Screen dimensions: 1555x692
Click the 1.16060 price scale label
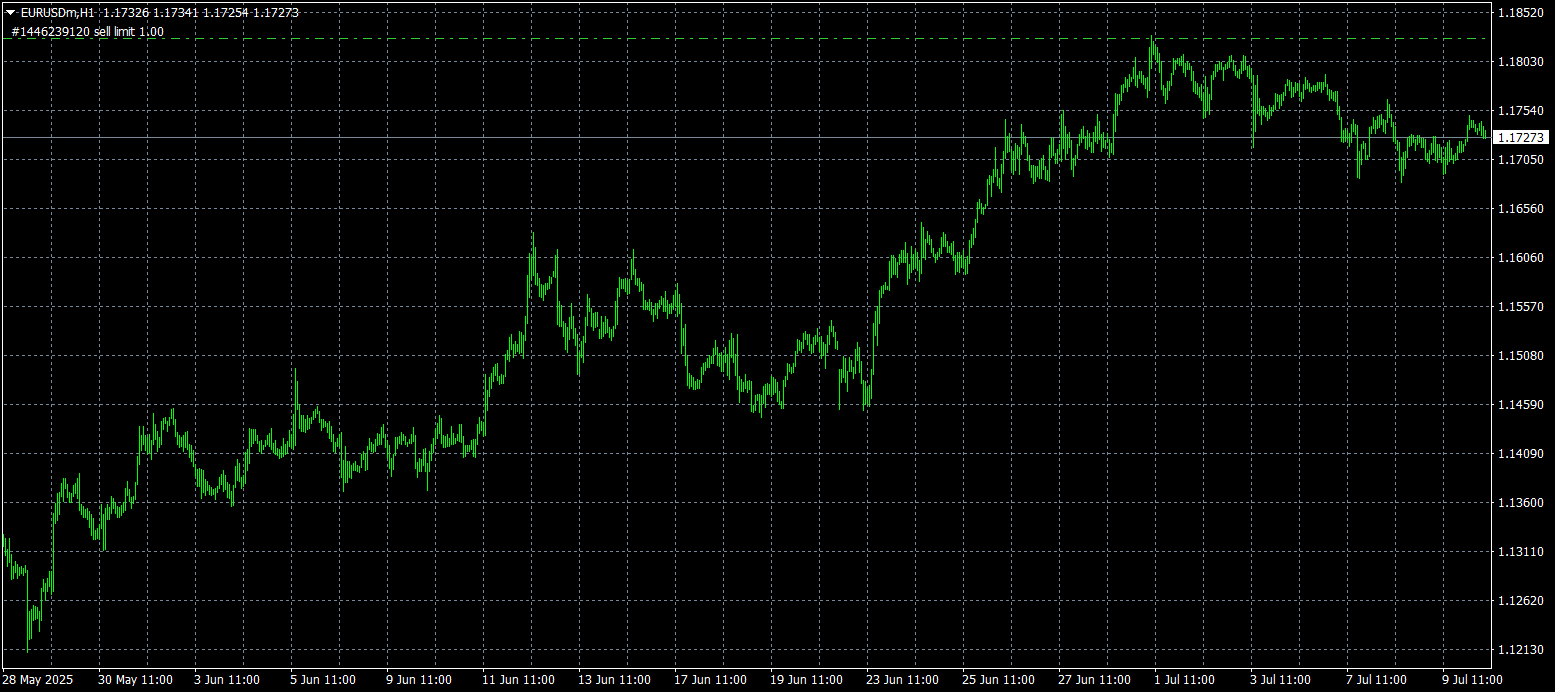pos(1522,258)
